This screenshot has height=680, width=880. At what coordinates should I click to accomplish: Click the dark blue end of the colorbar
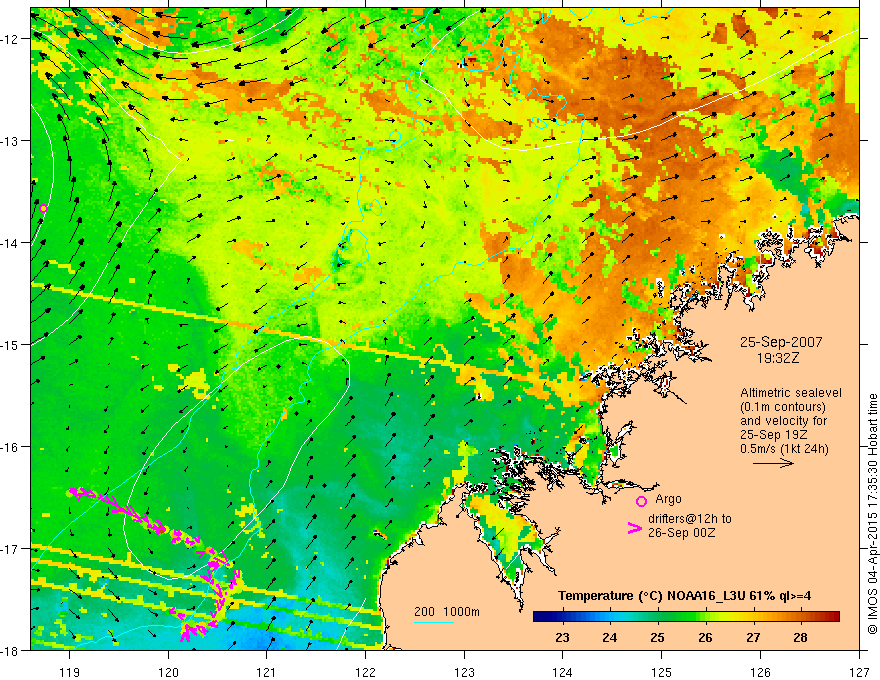pos(540,617)
